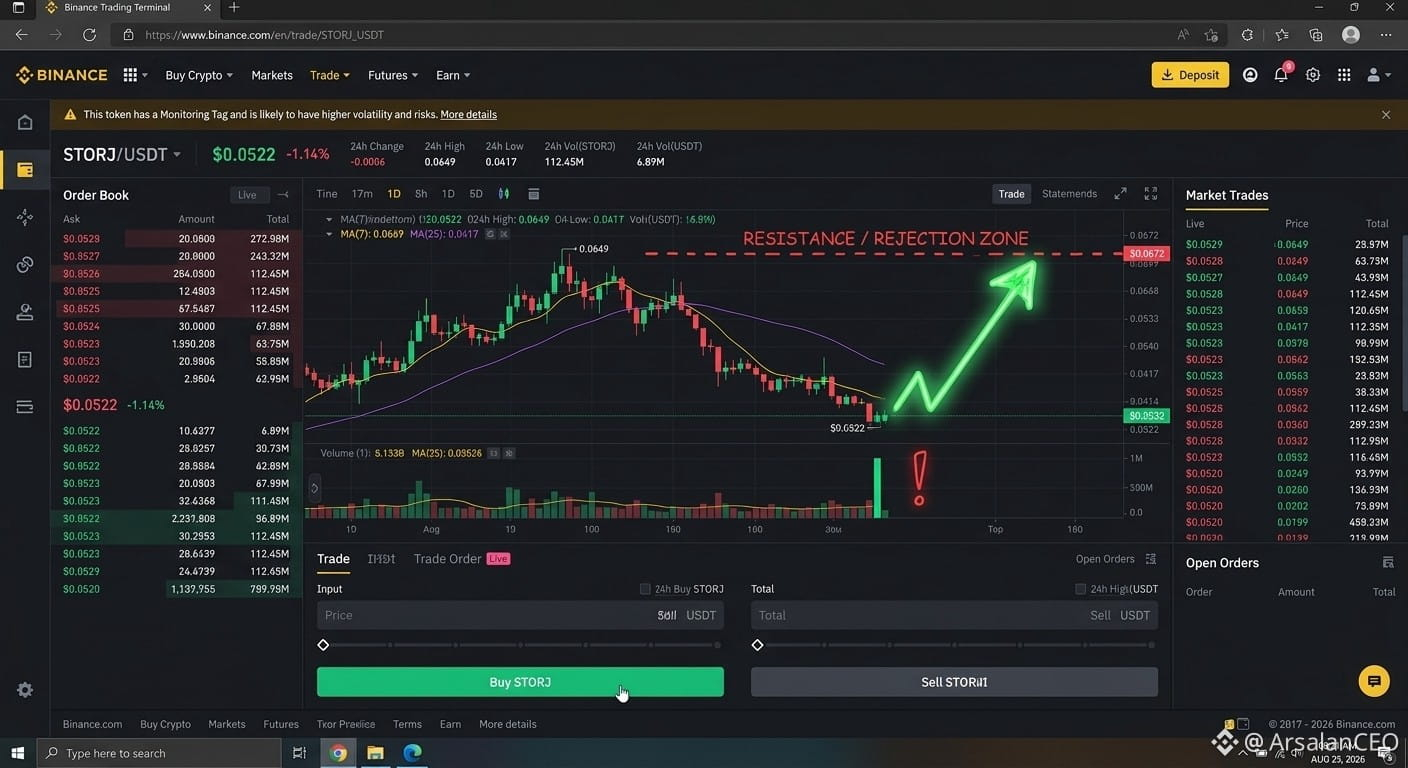Click the card icon in the left sidebar

point(25,406)
